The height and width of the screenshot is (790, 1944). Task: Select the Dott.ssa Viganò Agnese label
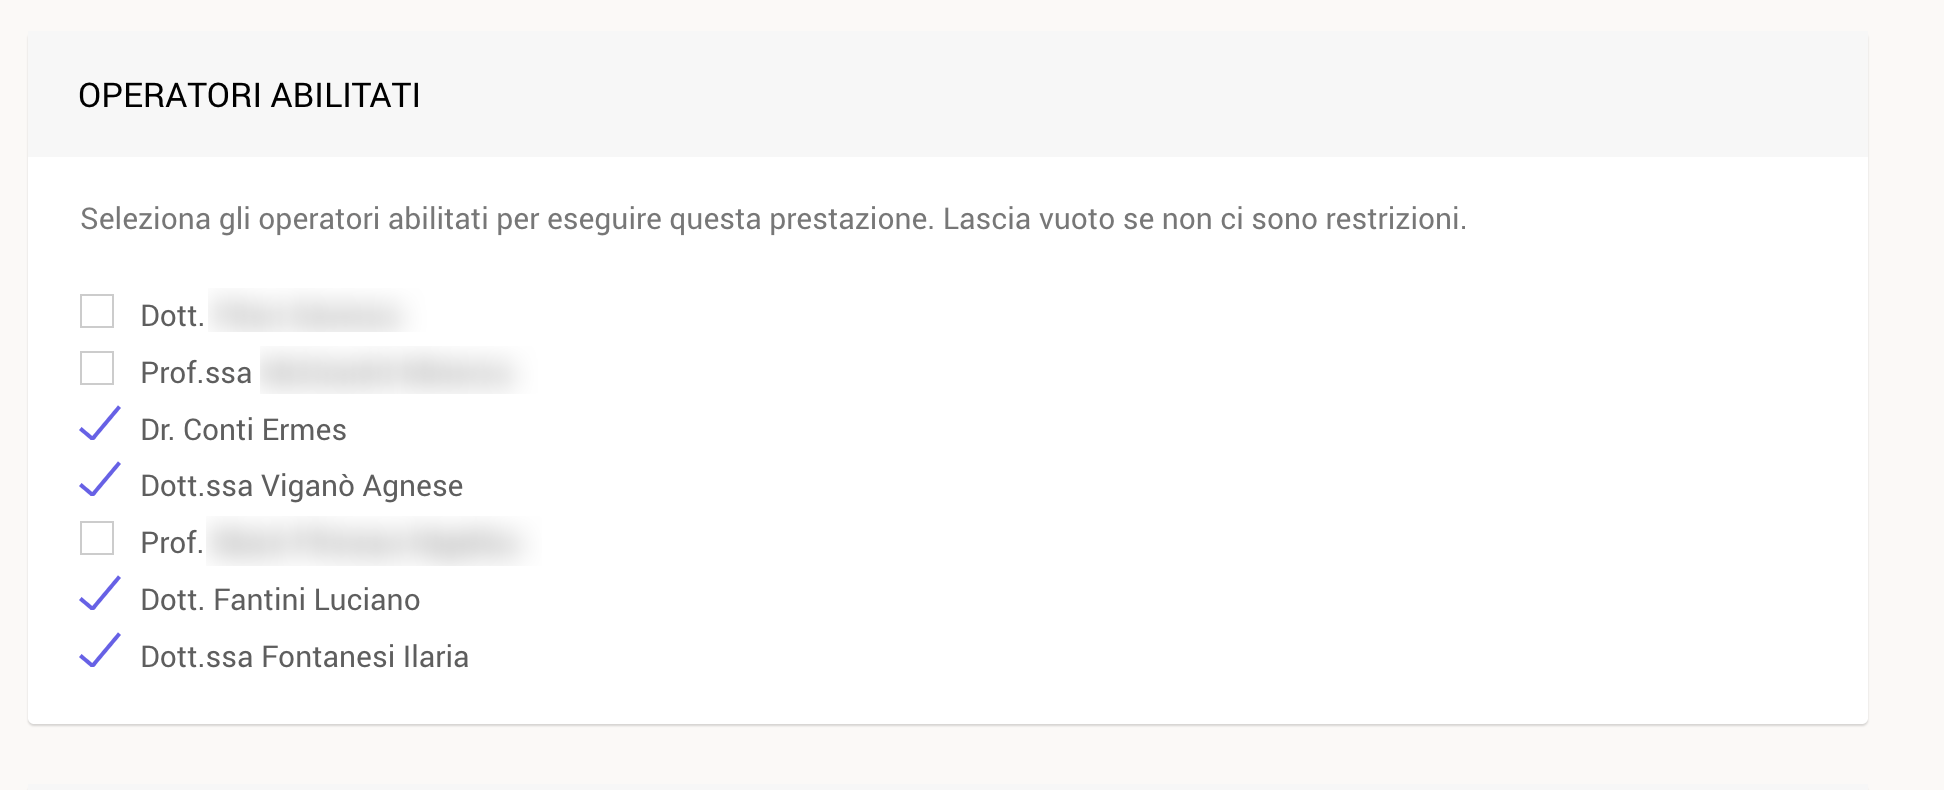point(302,486)
